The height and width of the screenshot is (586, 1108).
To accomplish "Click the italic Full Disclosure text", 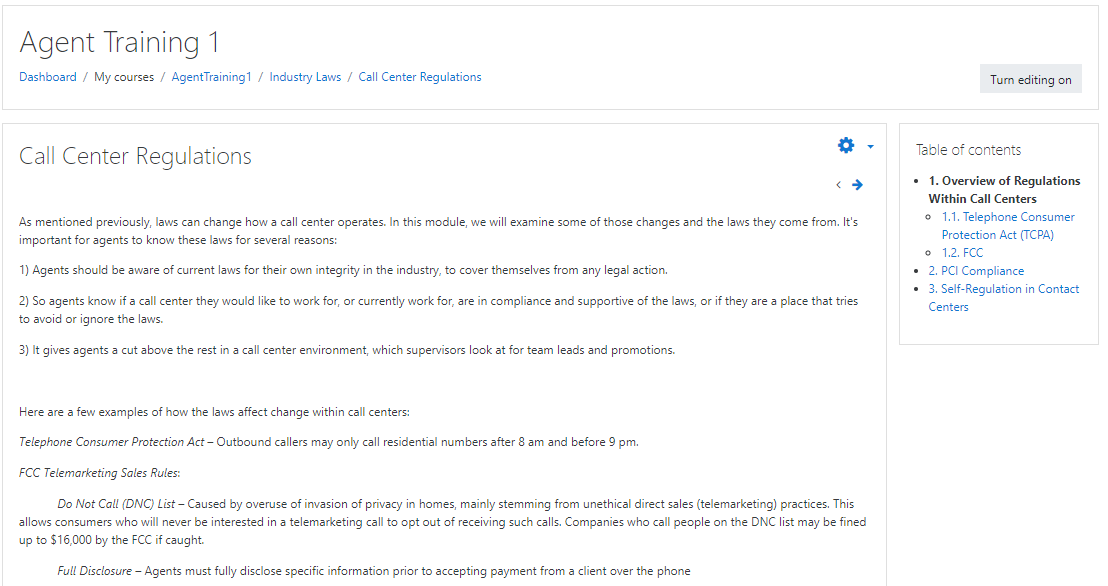I will pos(94,571).
